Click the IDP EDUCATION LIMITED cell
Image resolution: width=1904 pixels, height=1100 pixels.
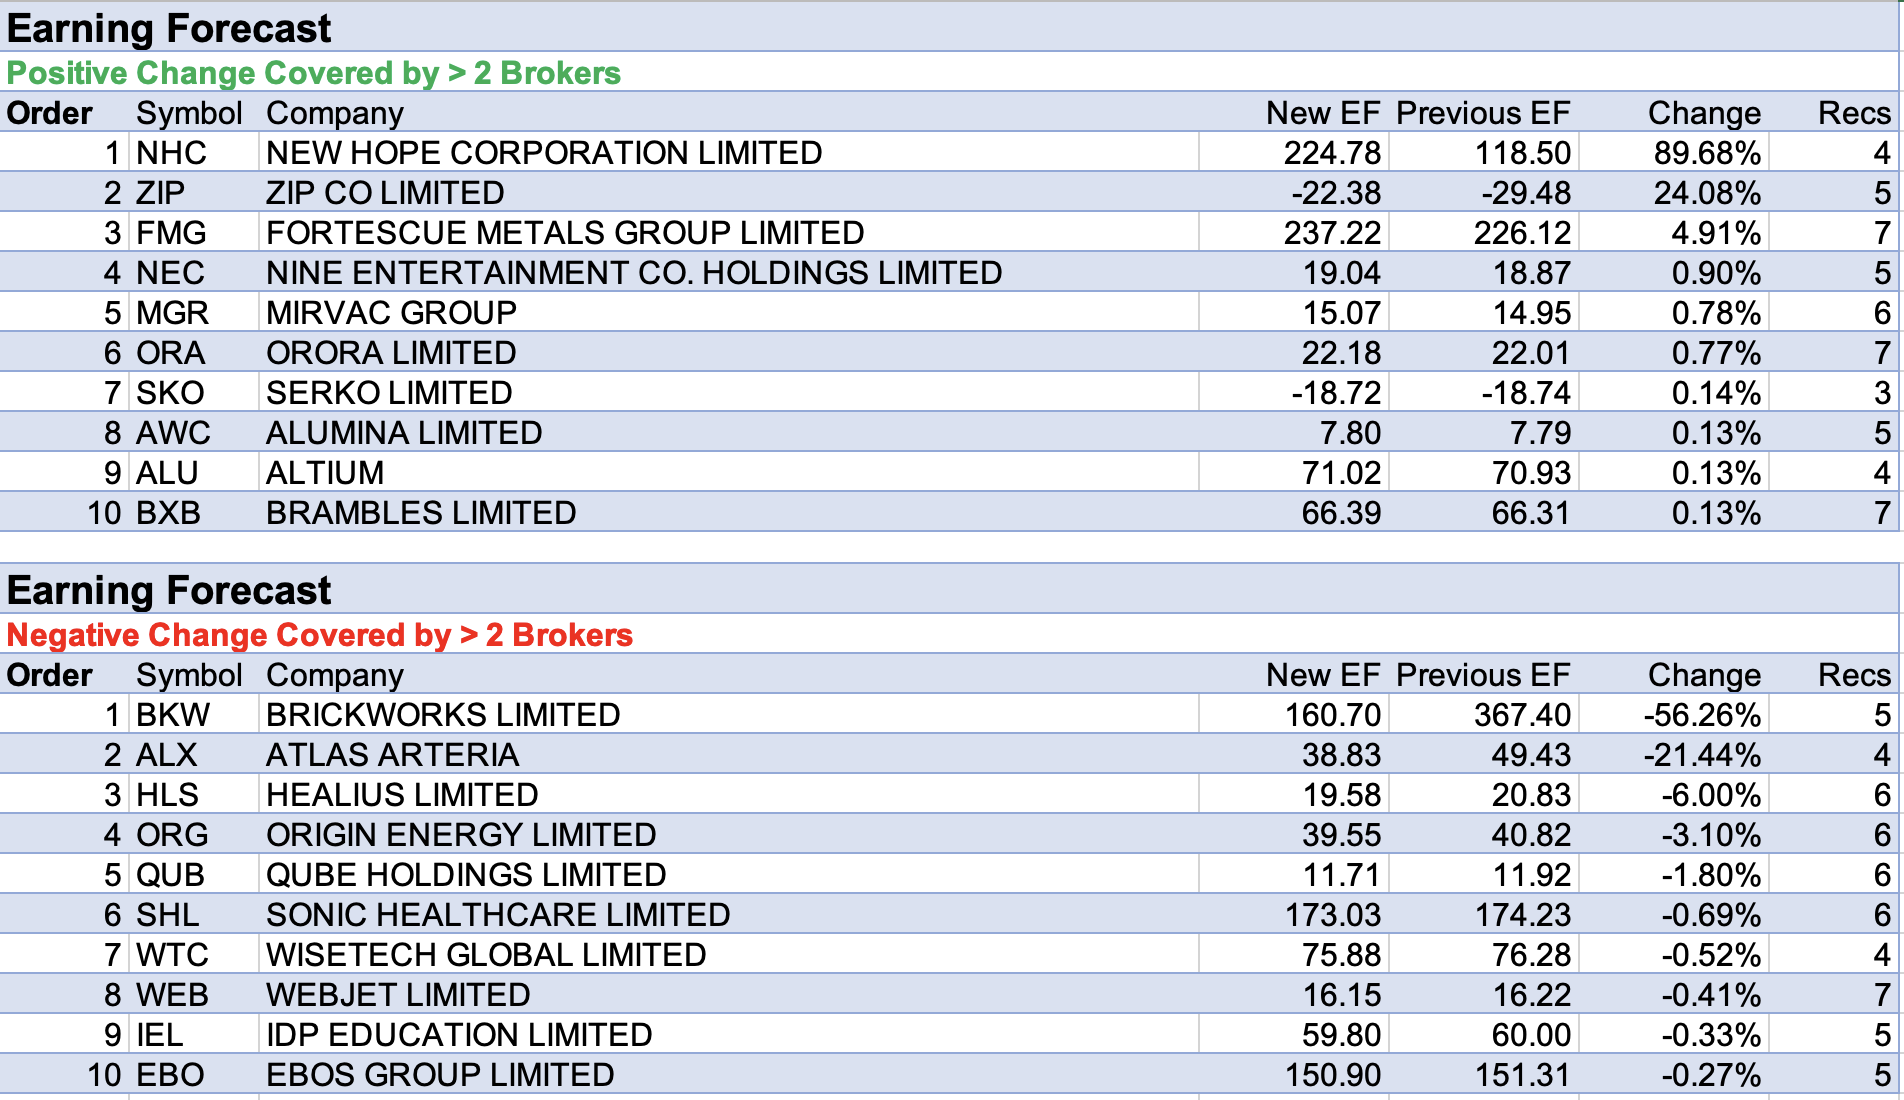pyautogui.click(x=459, y=1035)
